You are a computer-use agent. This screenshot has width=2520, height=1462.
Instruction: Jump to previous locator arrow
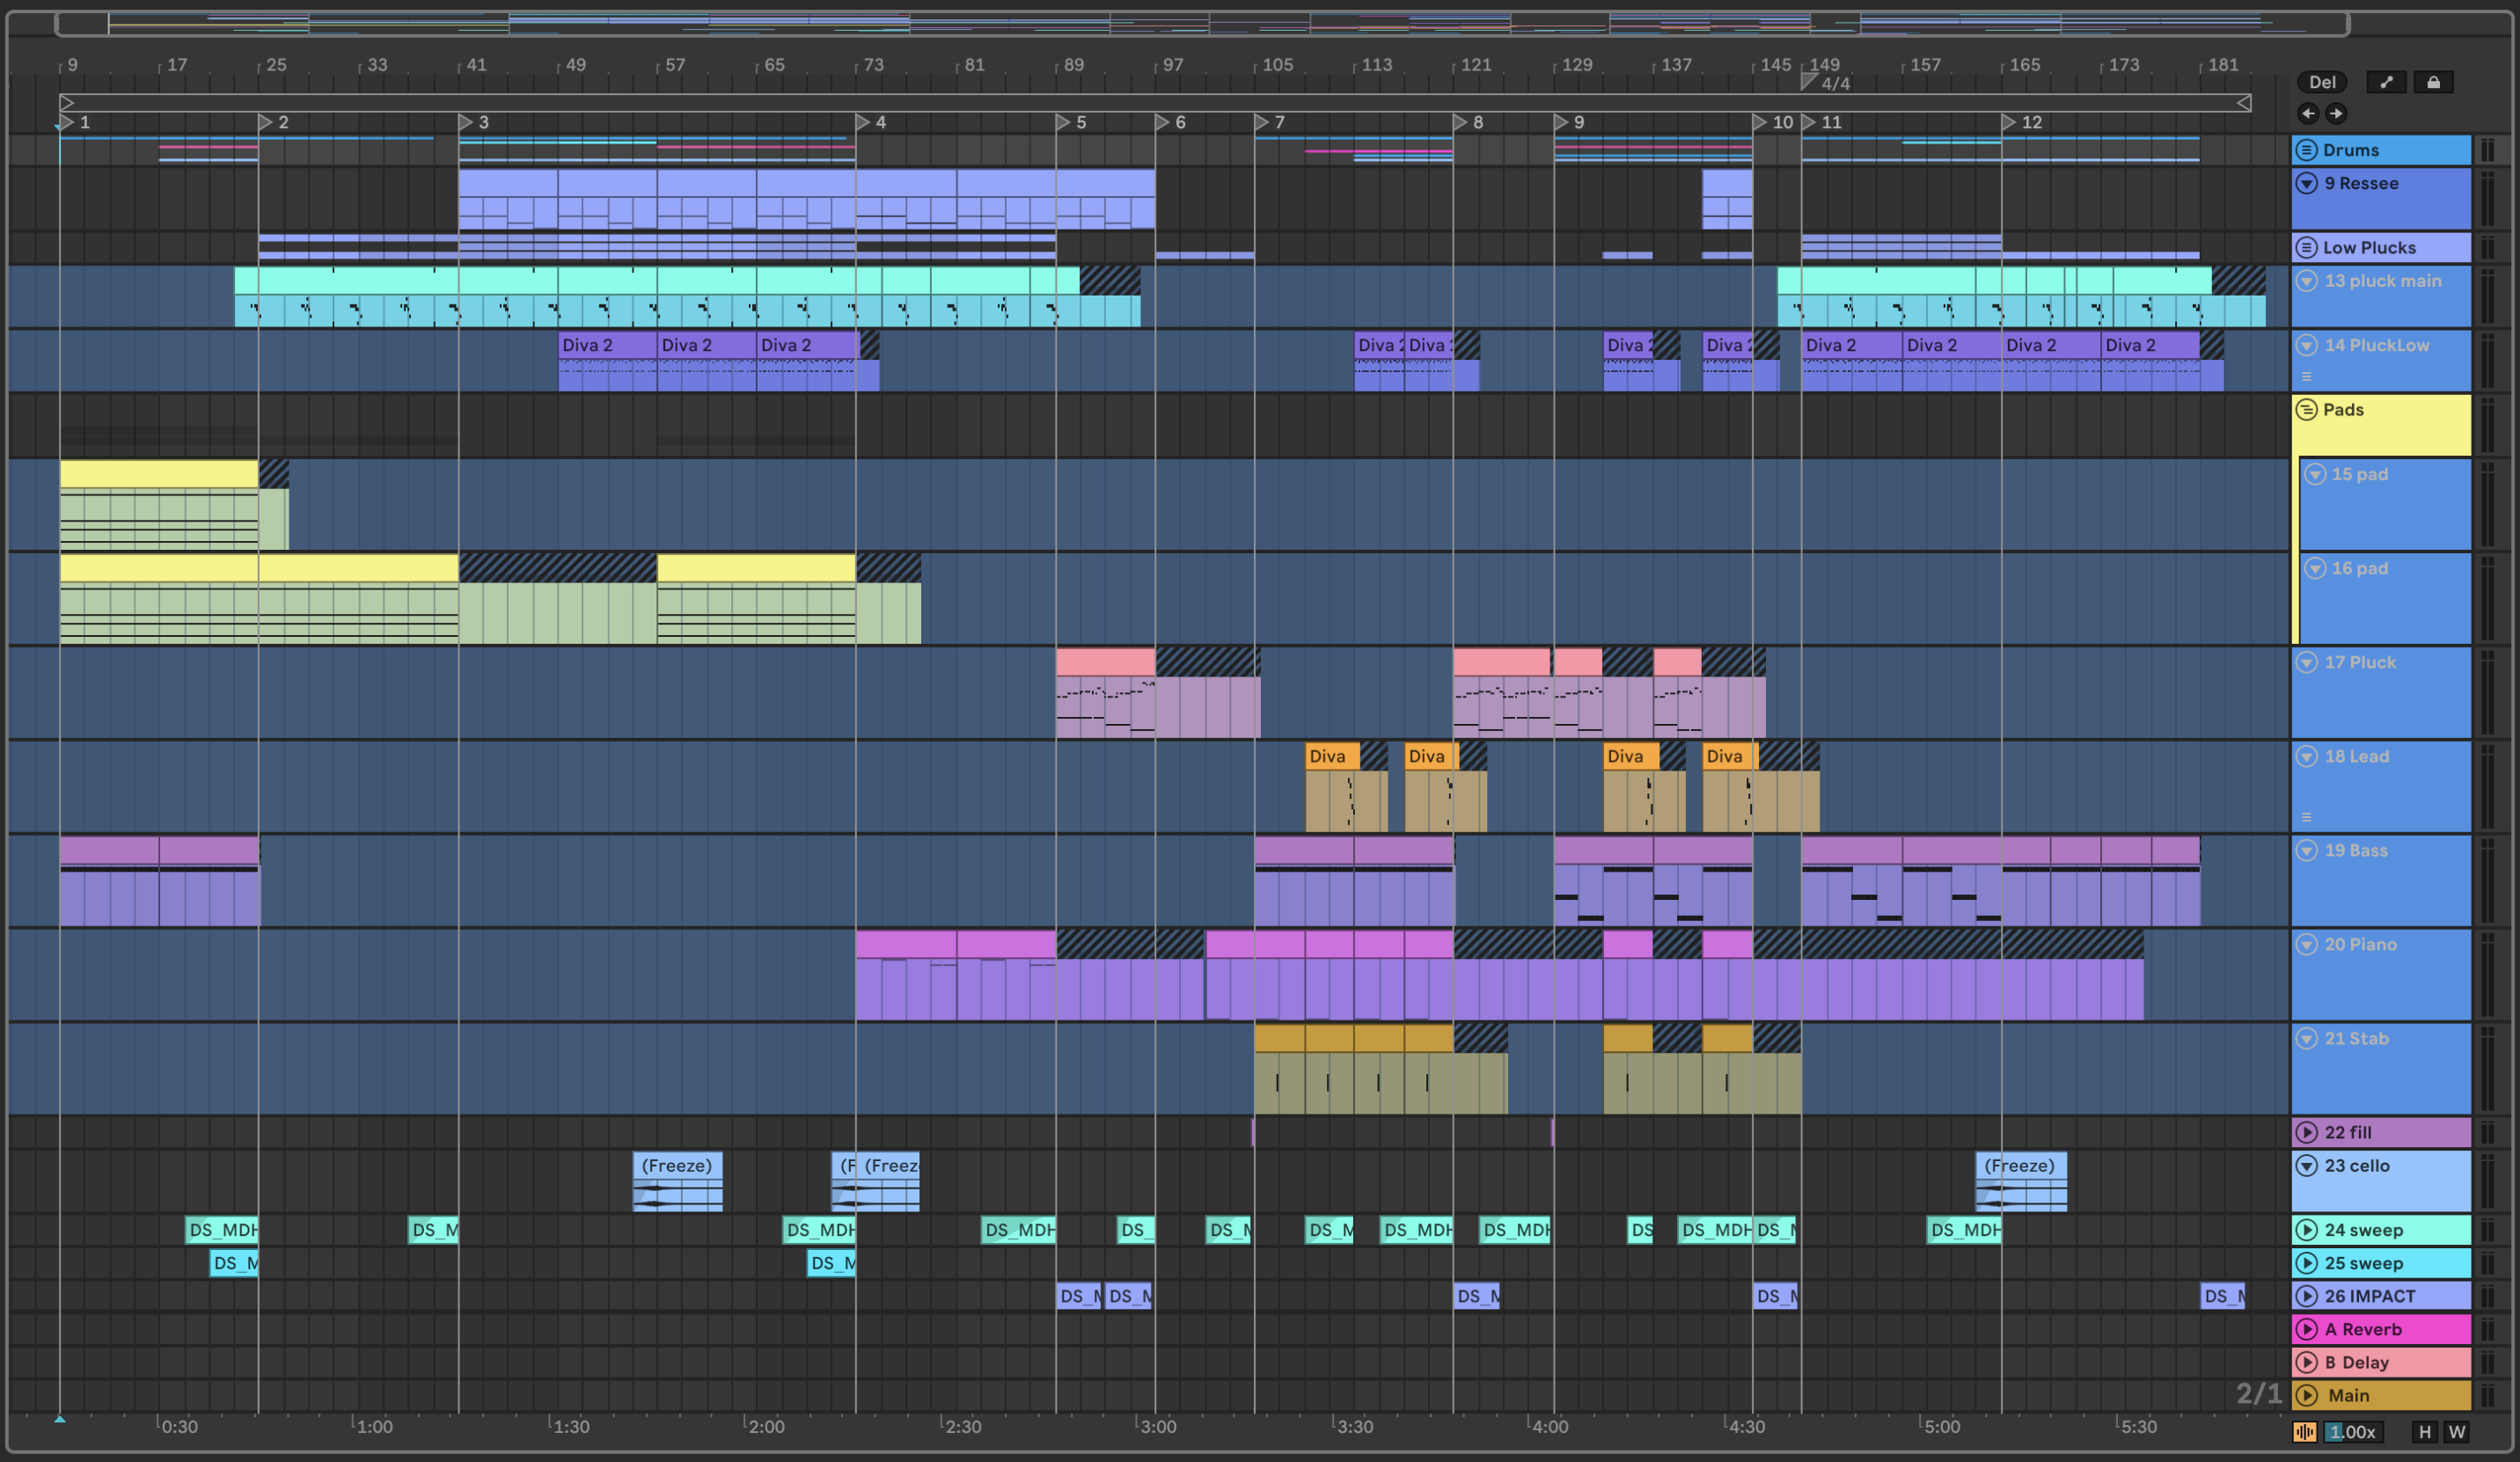[2308, 113]
